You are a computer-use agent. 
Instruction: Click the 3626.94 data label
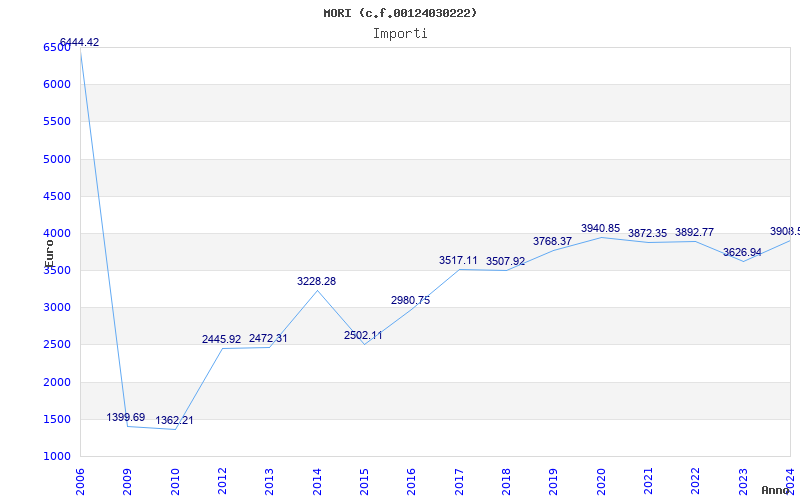[x=742, y=252]
